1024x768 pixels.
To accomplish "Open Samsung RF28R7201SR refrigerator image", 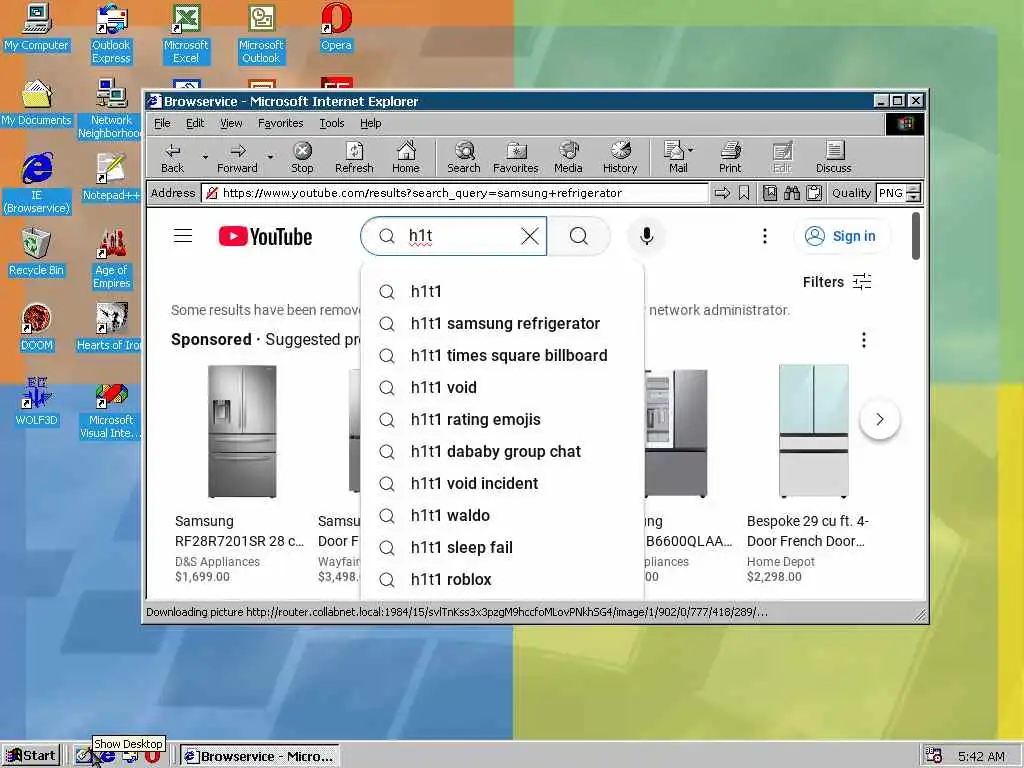I will pos(242,431).
